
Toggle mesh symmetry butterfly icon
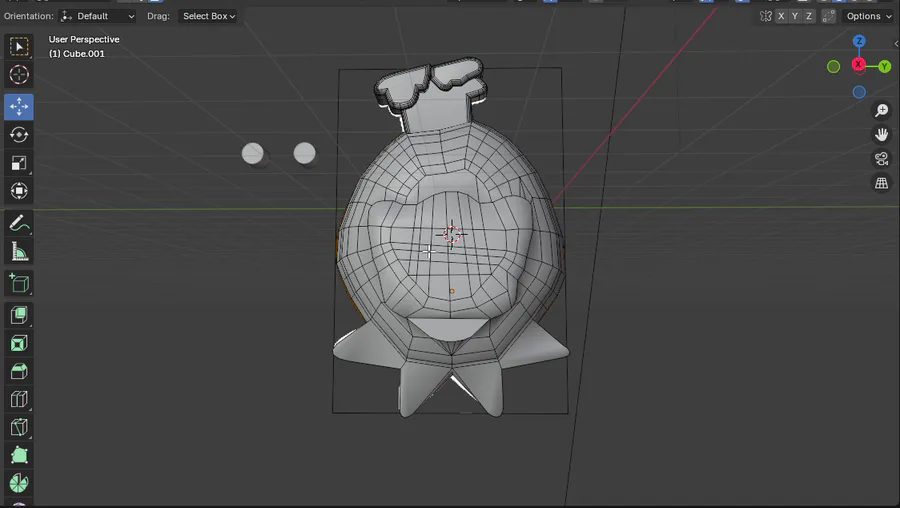766,16
